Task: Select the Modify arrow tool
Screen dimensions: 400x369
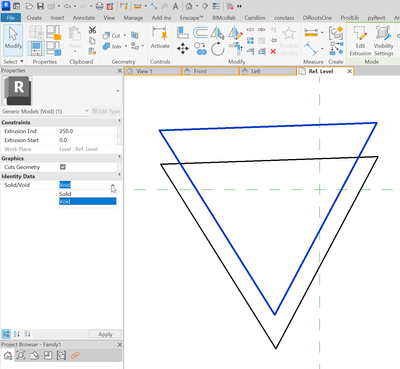Action: [13, 40]
